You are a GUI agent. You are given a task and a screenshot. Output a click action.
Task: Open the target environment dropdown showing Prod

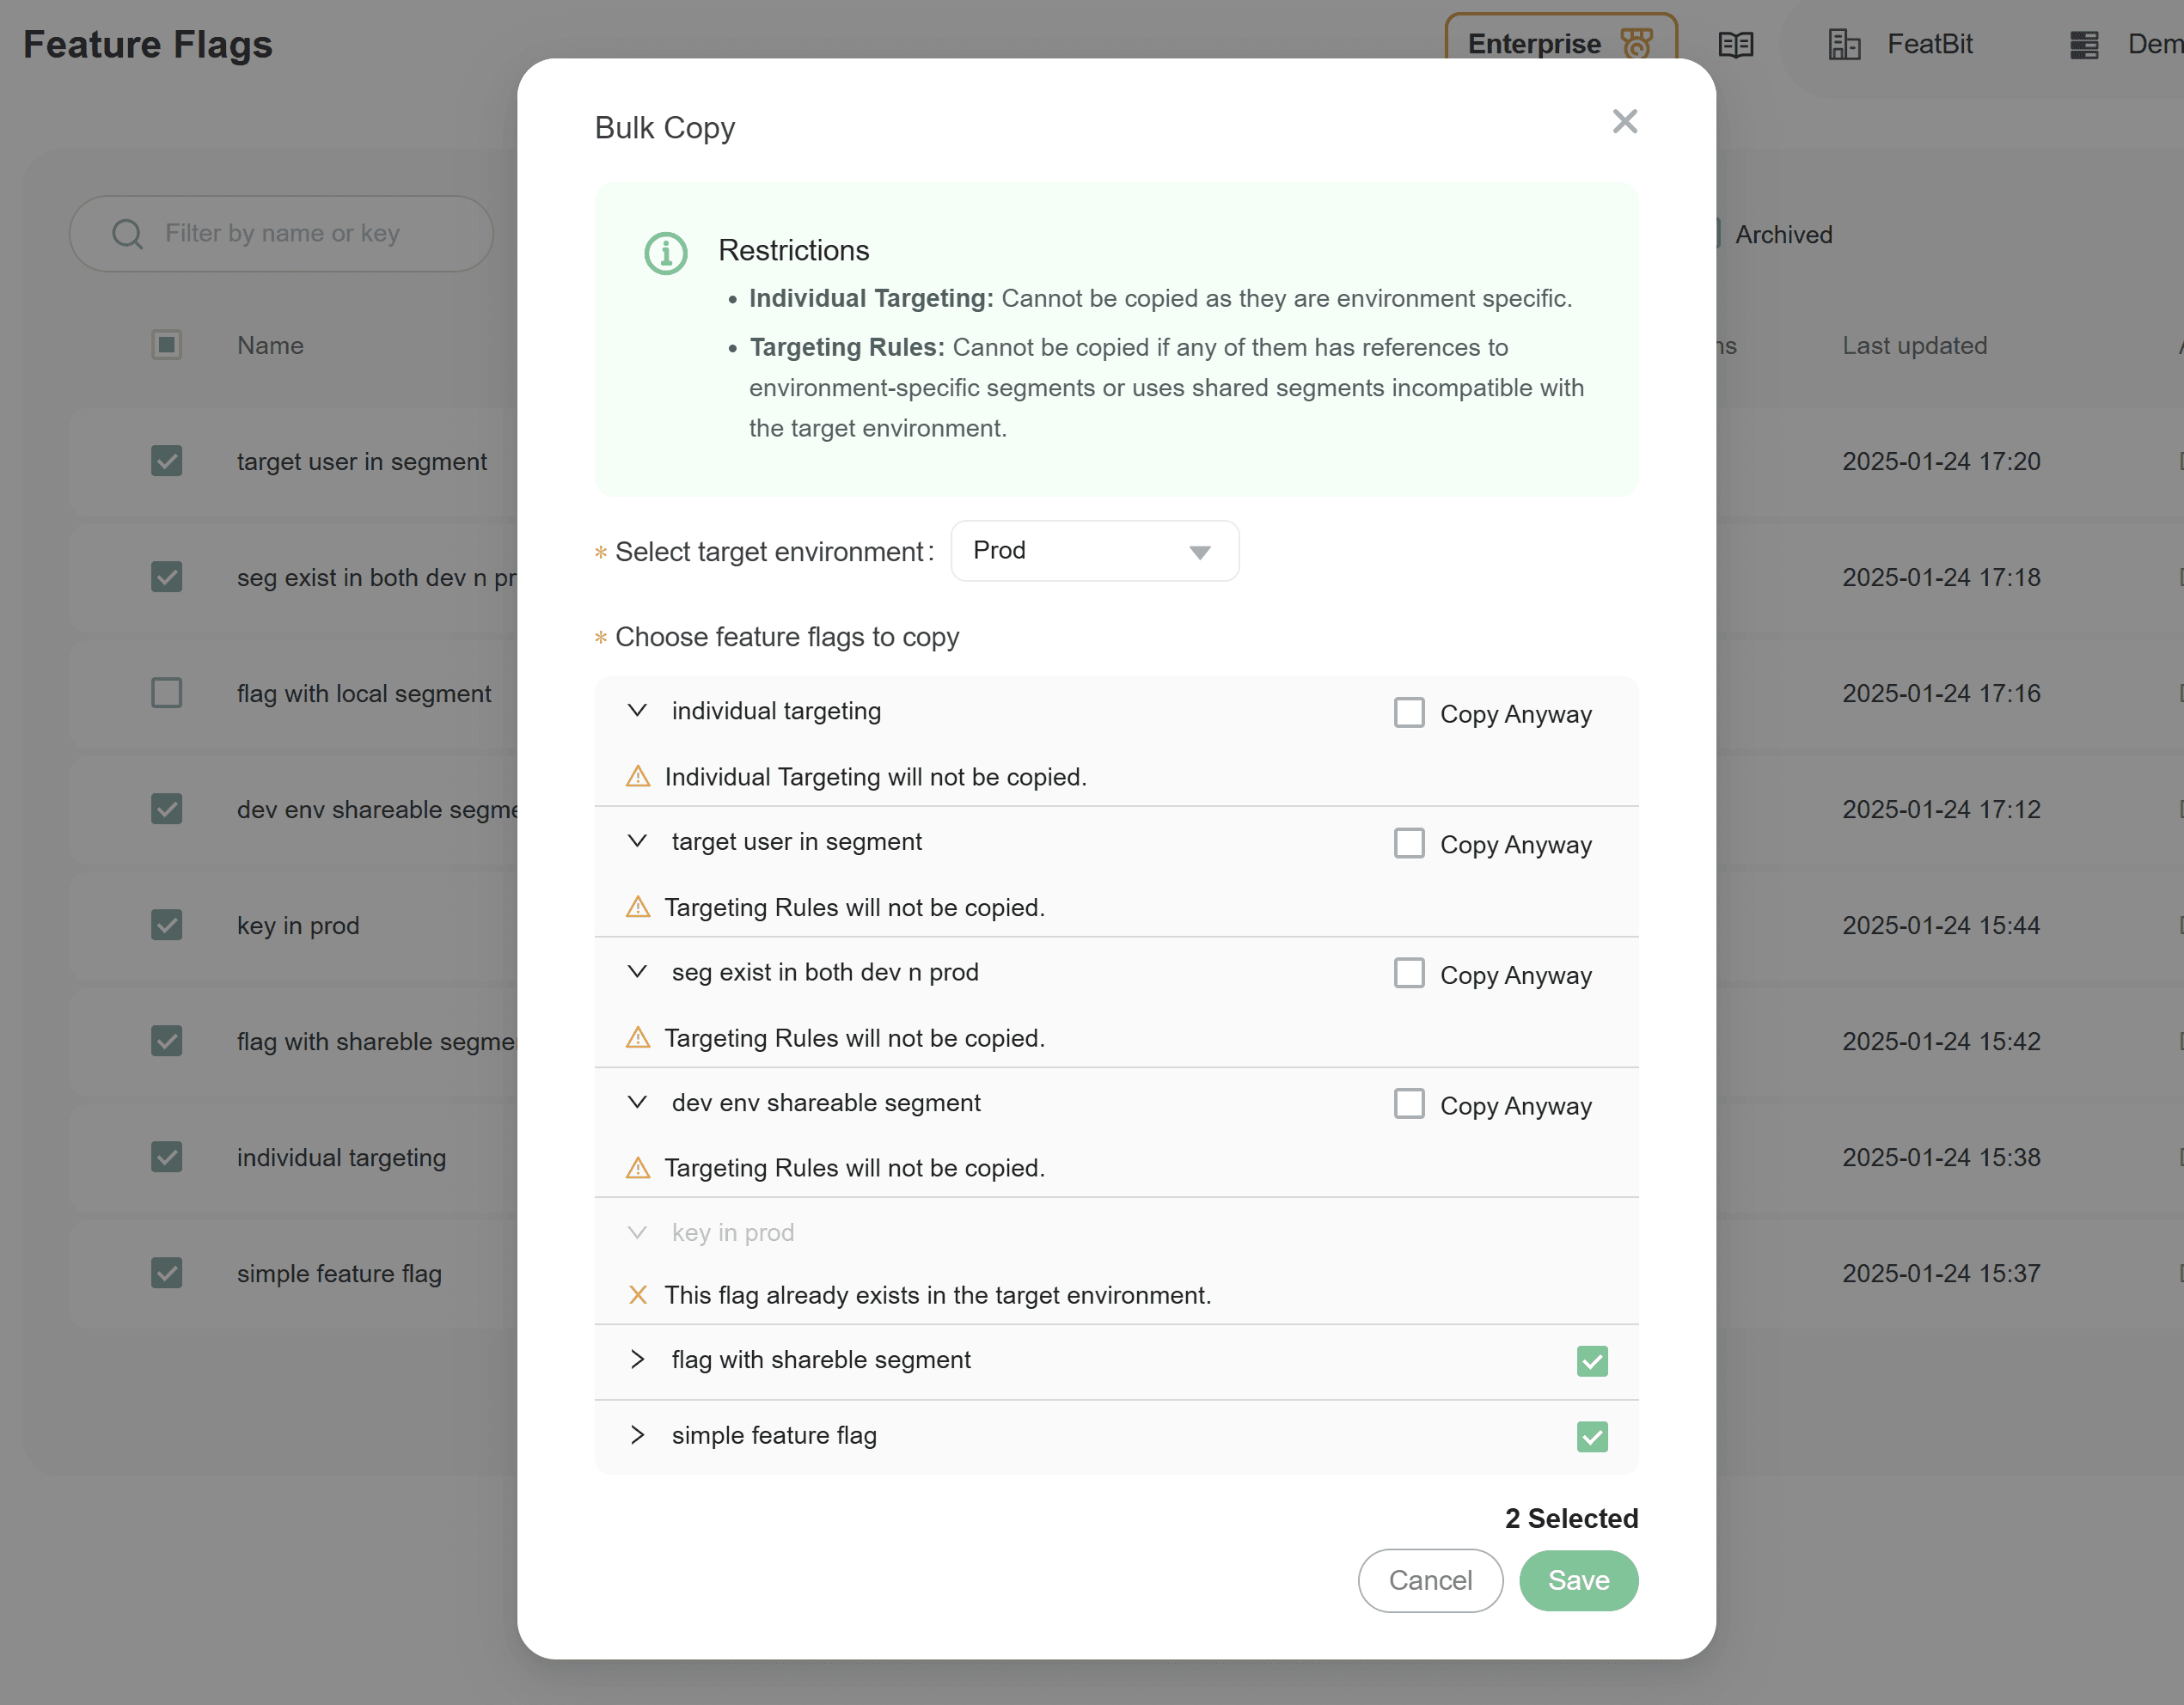coord(1095,550)
